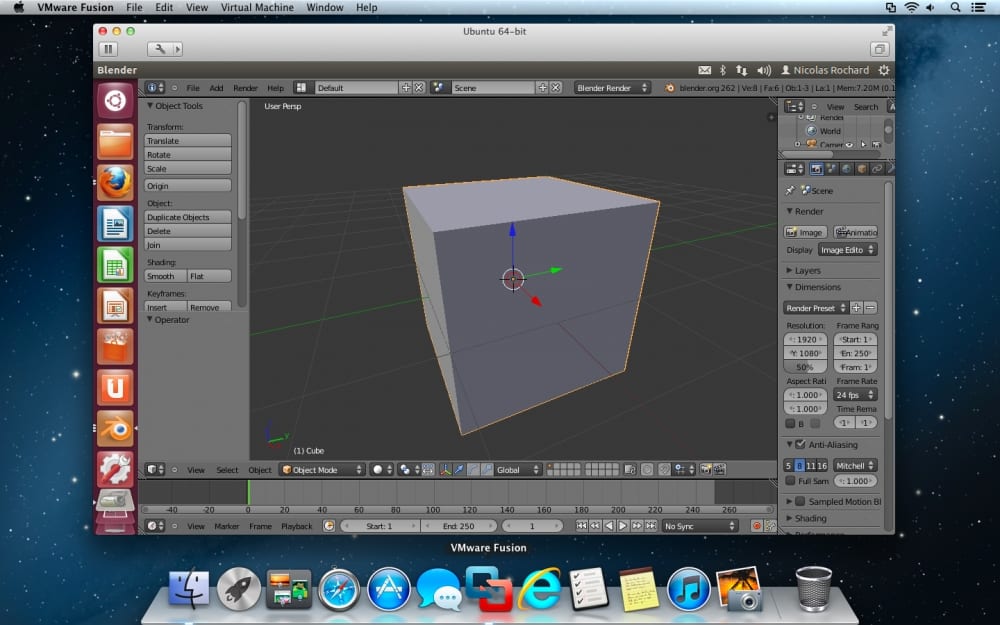The height and width of the screenshot is (625, 1000).
Task: Click the OpenGL render animation clapper icon
Action: tap(719, 470)
